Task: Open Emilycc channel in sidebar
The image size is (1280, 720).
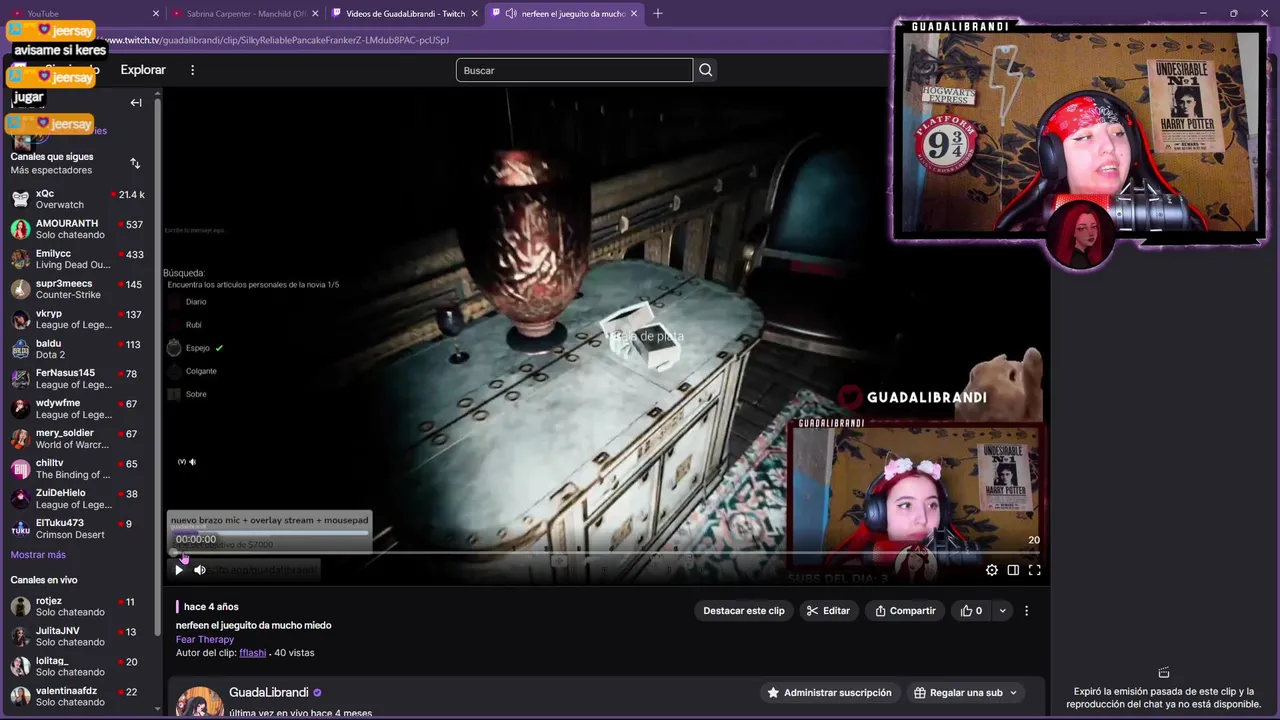Action: 78,259
